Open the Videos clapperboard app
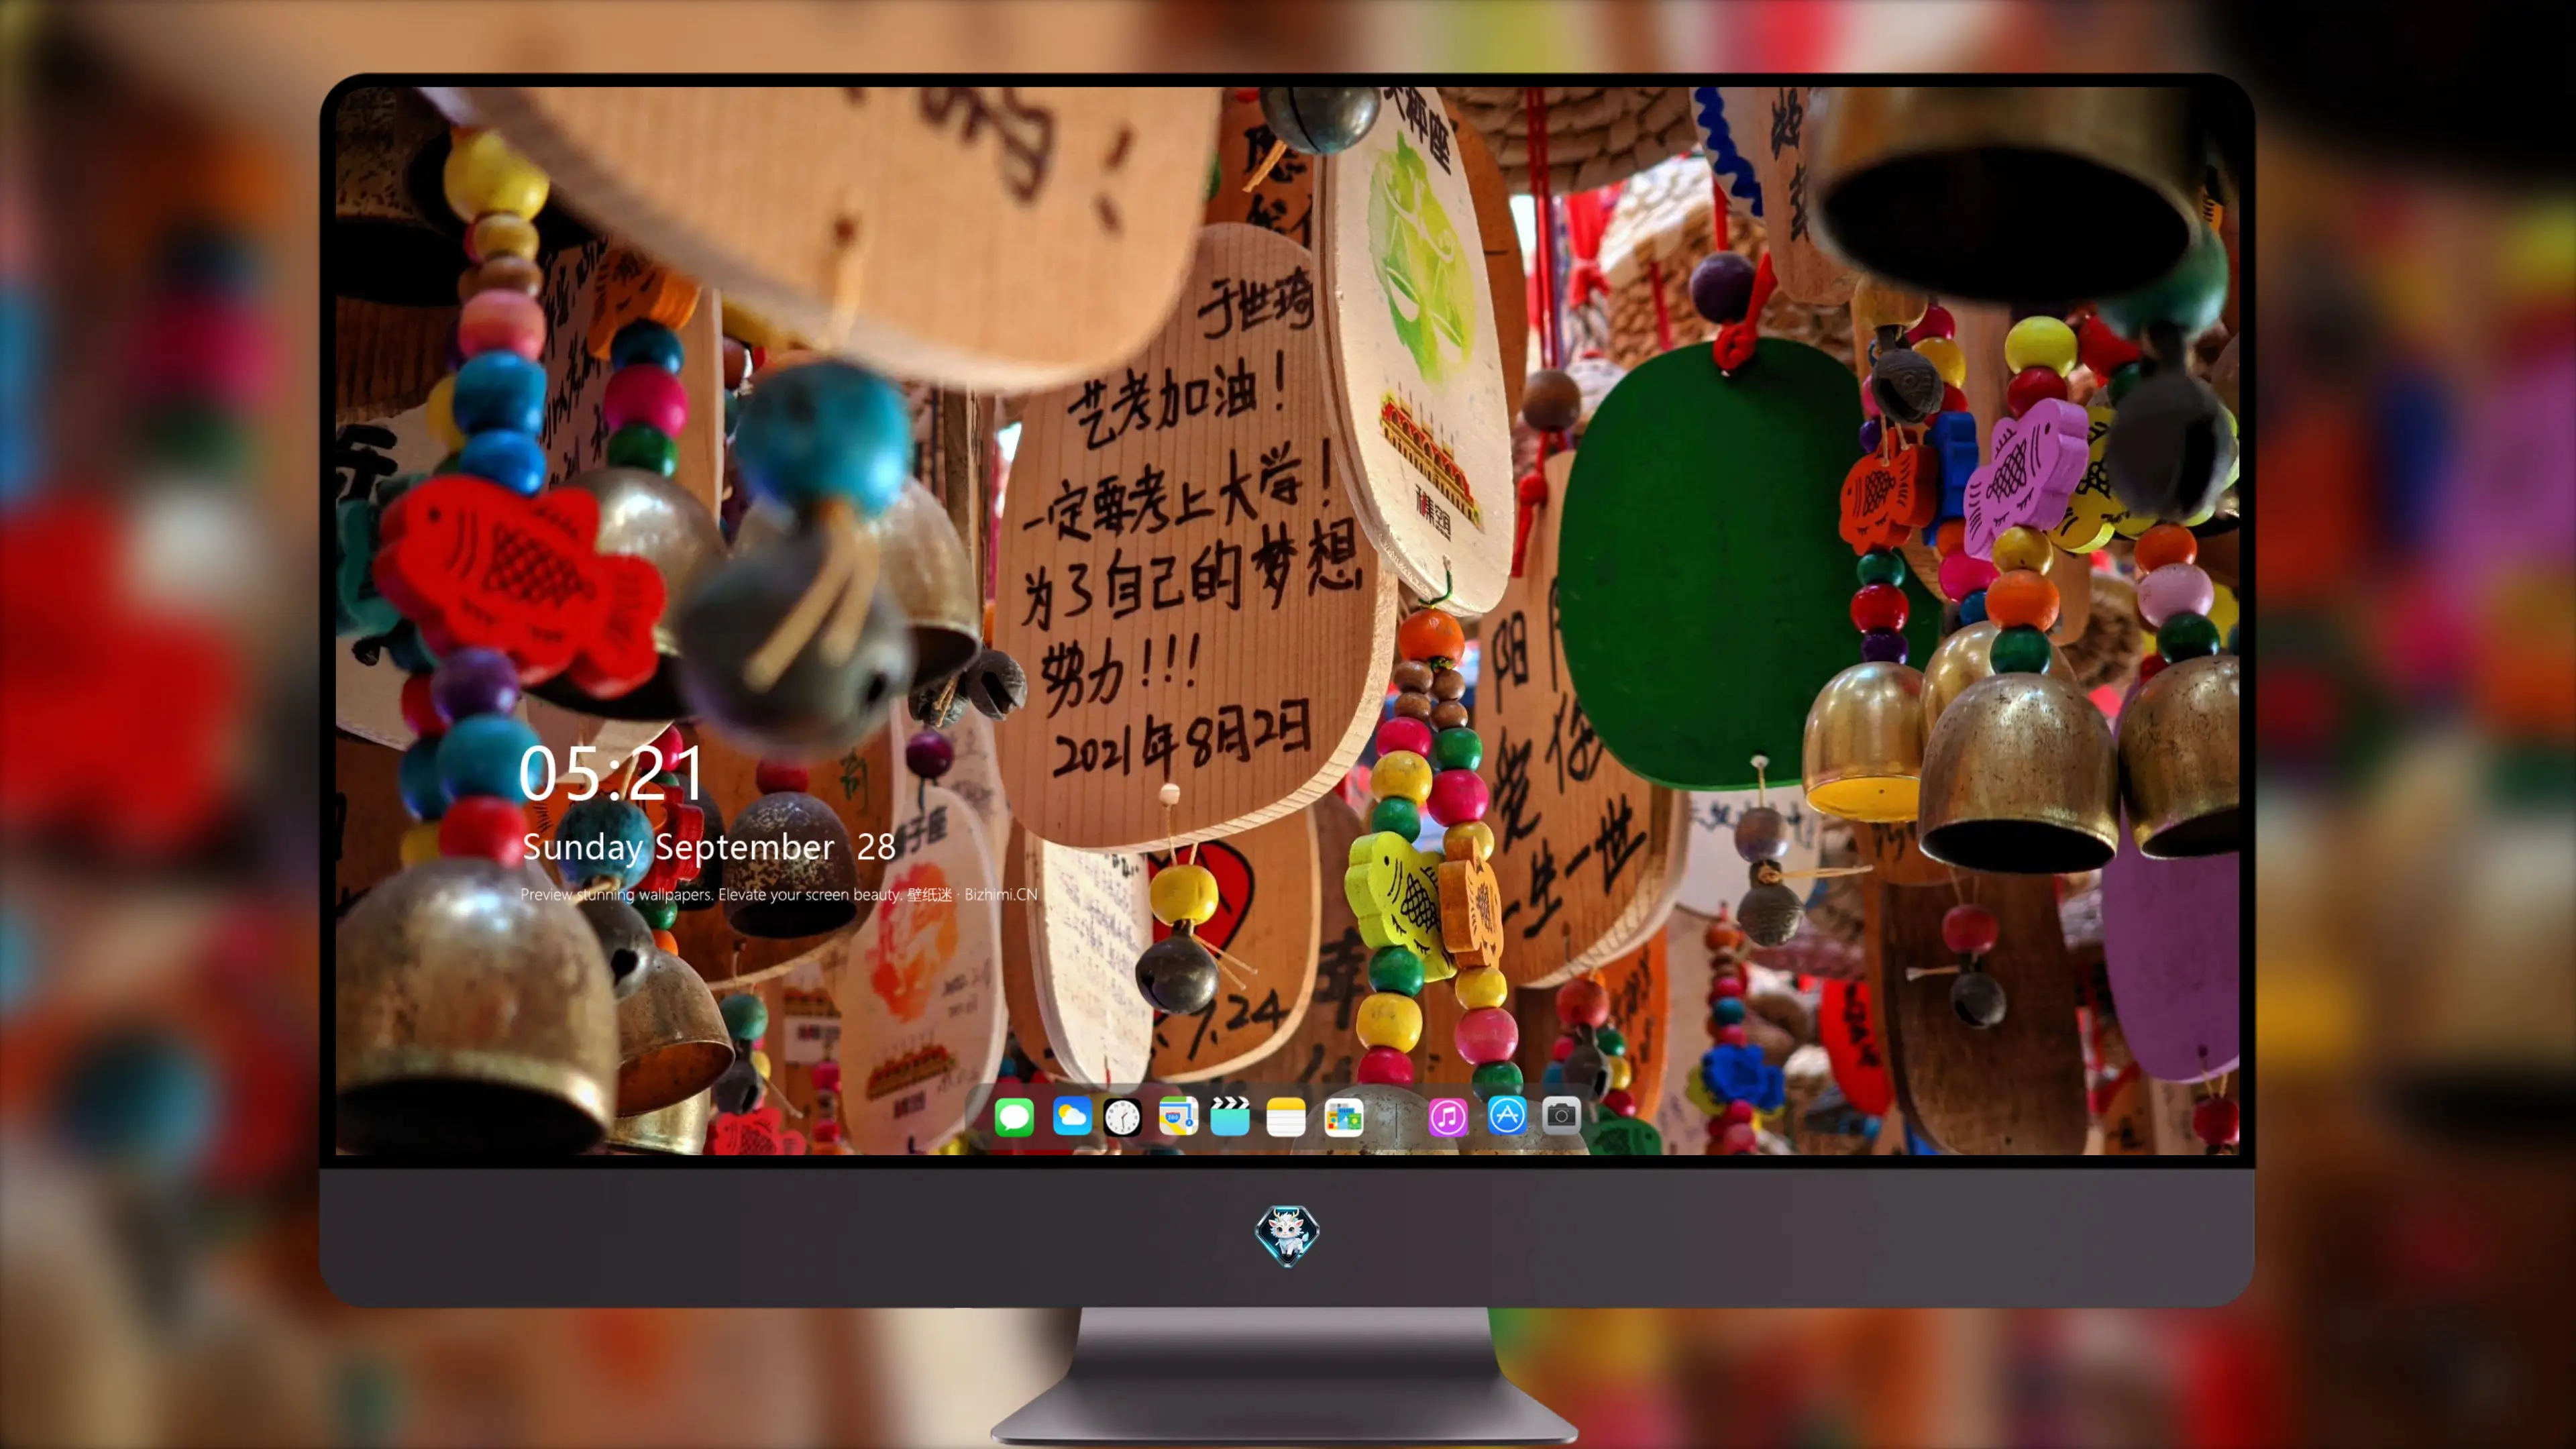 coord(1230,1116)
